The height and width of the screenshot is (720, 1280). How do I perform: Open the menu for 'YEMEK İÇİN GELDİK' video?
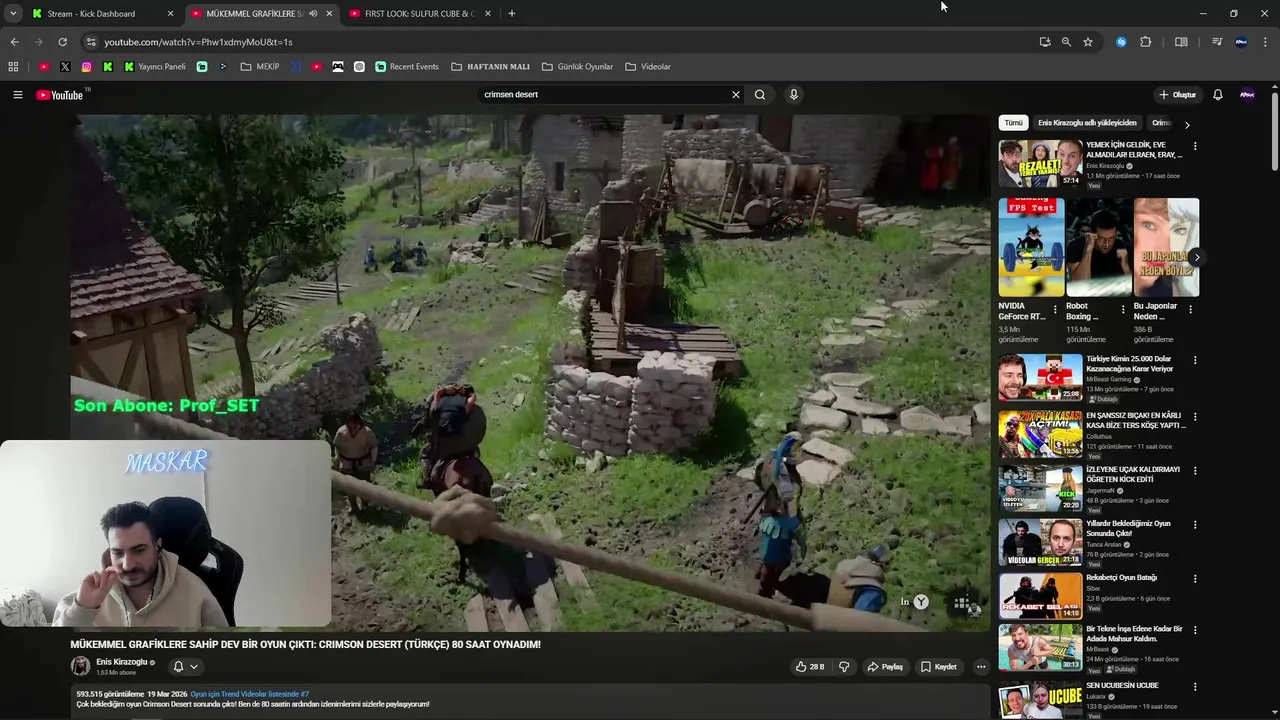pos(1194,146)
